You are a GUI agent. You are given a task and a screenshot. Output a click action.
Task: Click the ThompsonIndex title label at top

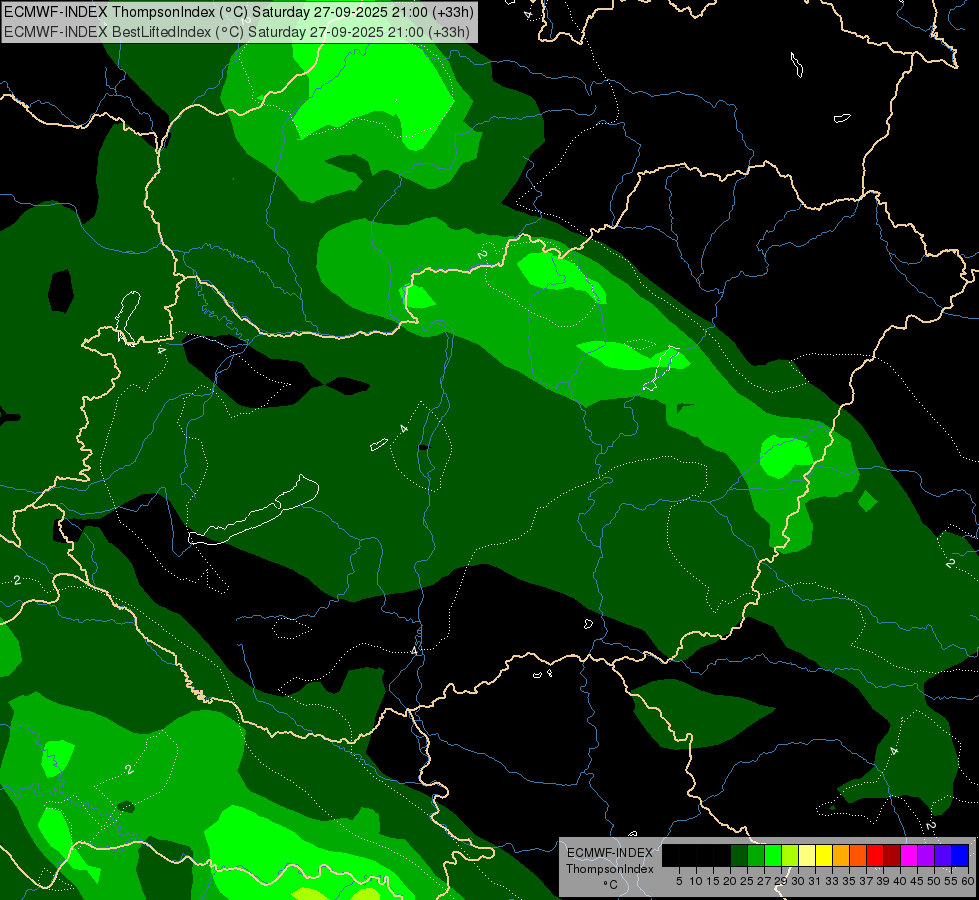pyautogui.click(x=239, y=12)
